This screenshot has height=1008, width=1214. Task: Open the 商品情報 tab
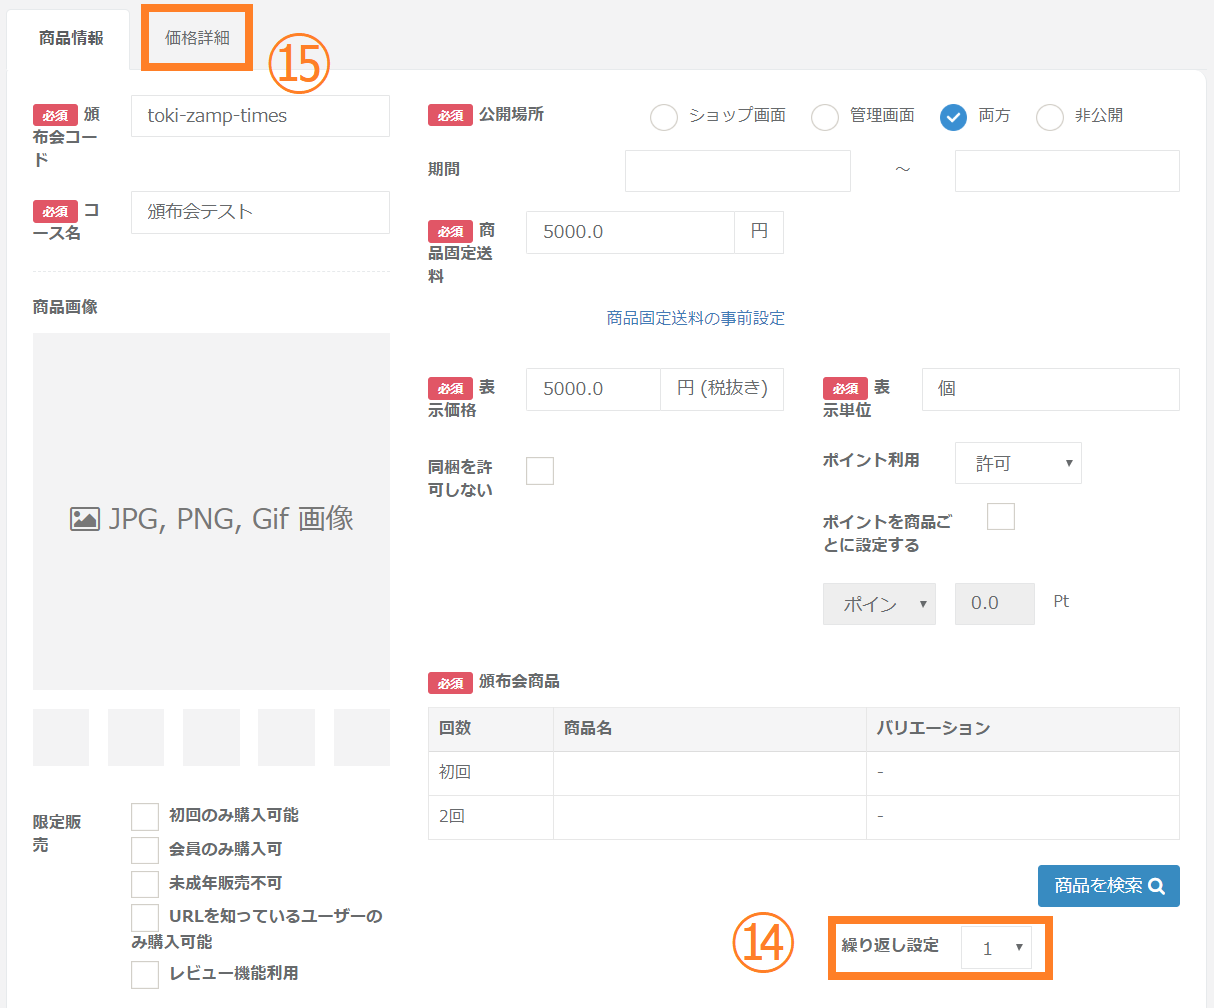(x=71, y=38)
